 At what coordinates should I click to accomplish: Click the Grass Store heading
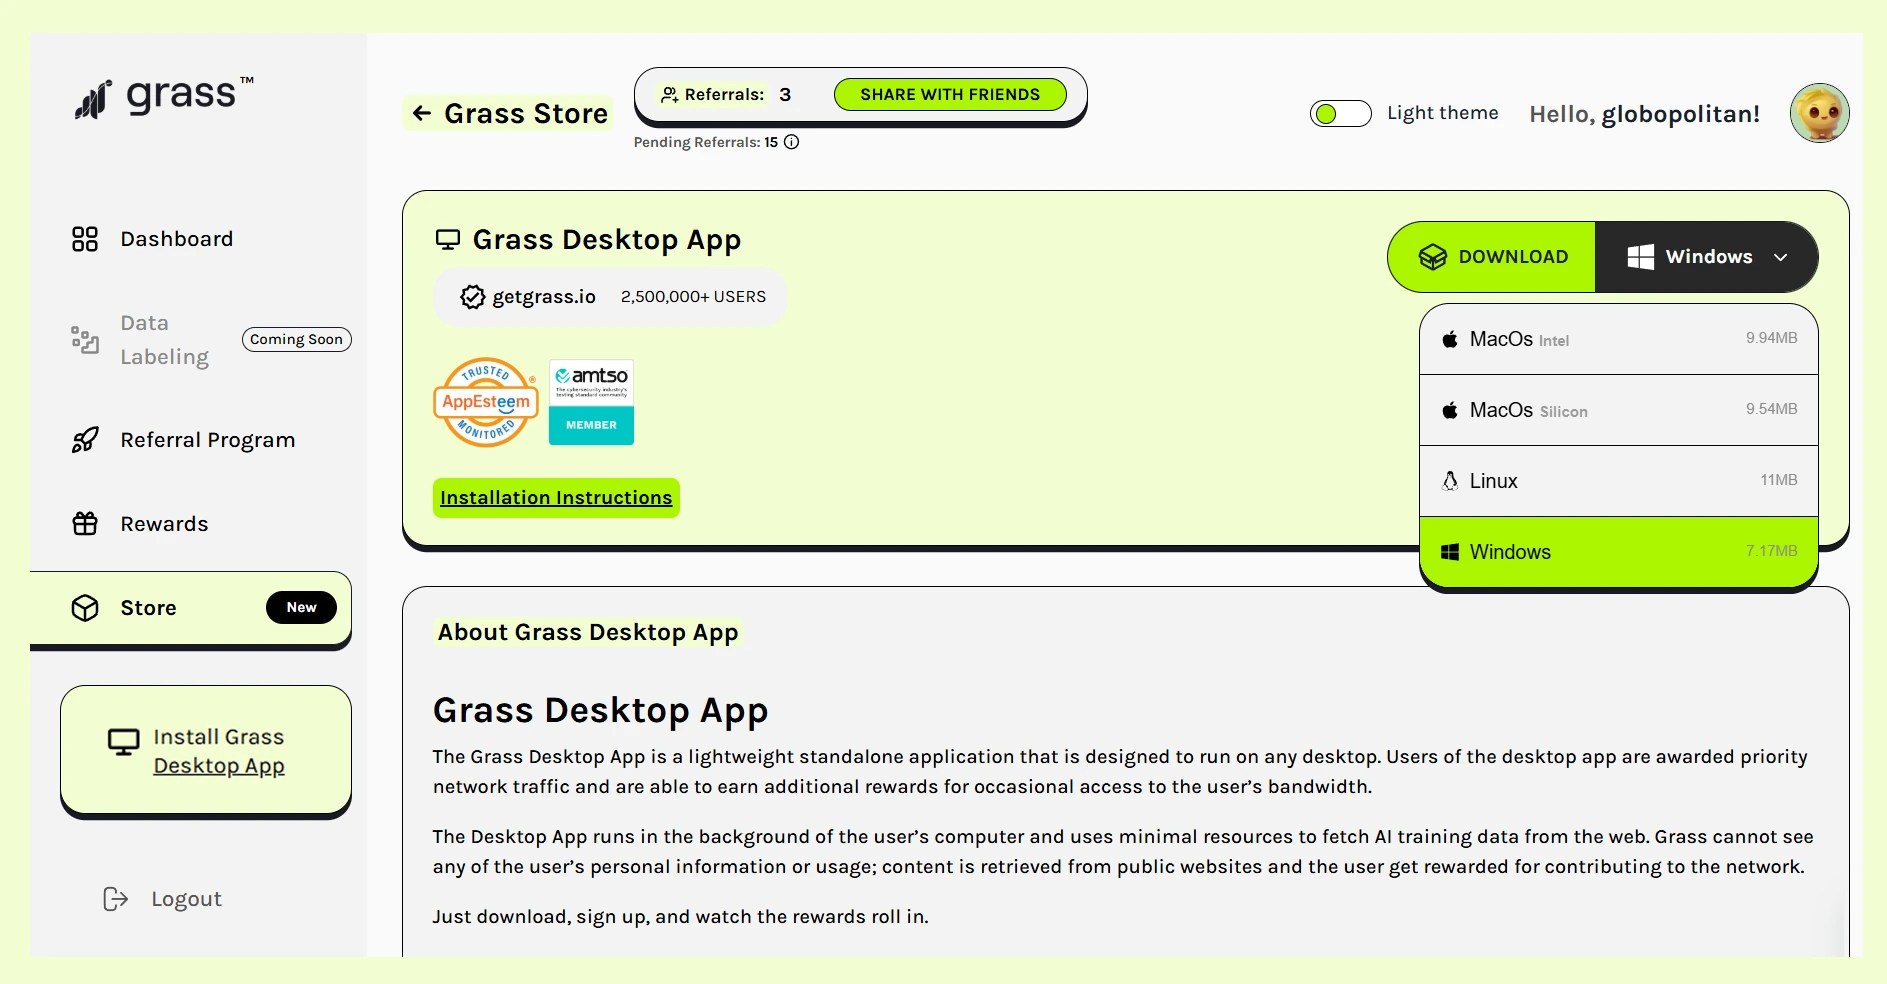point(526,113)
